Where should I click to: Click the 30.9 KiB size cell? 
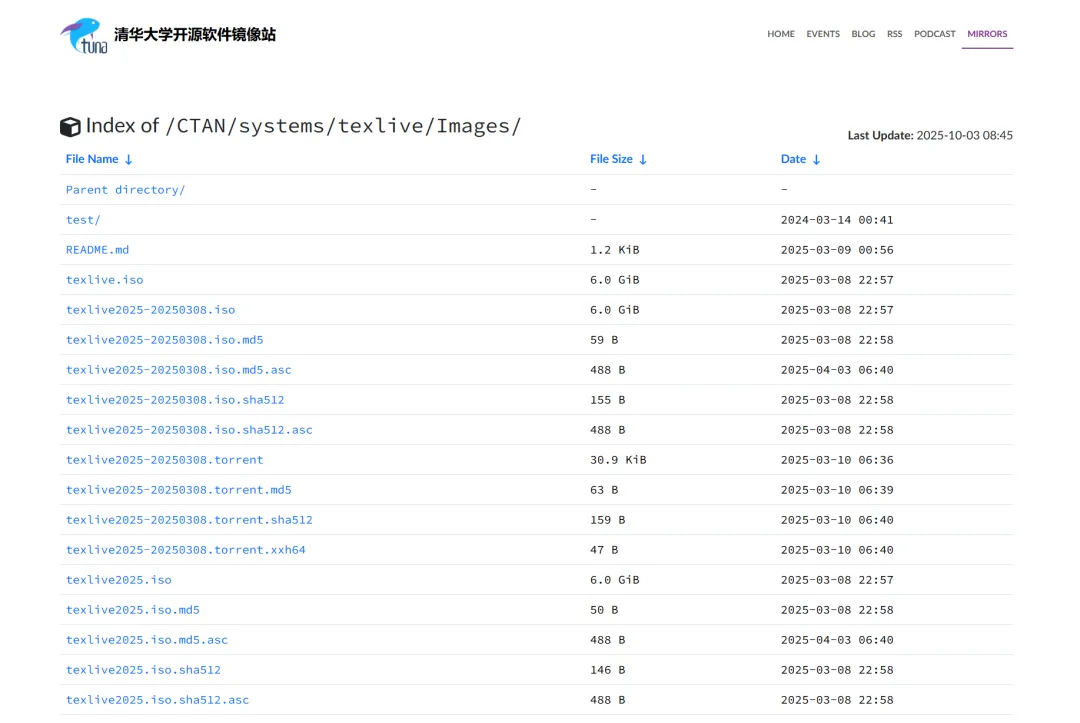618,459
